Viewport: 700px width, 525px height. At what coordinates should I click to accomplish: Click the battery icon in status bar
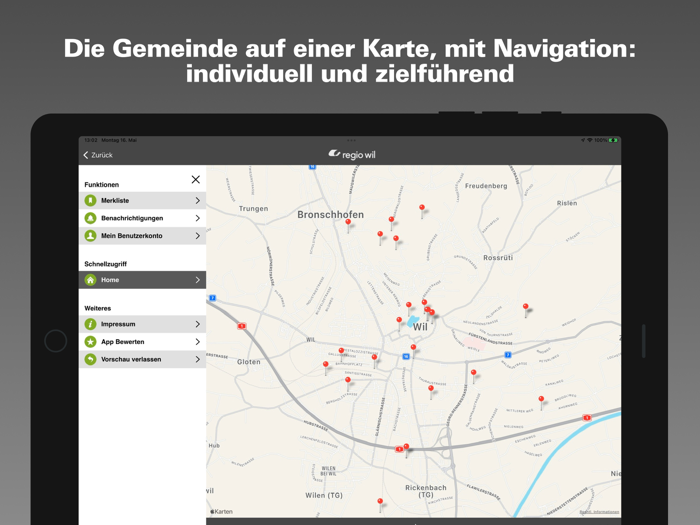613,140
